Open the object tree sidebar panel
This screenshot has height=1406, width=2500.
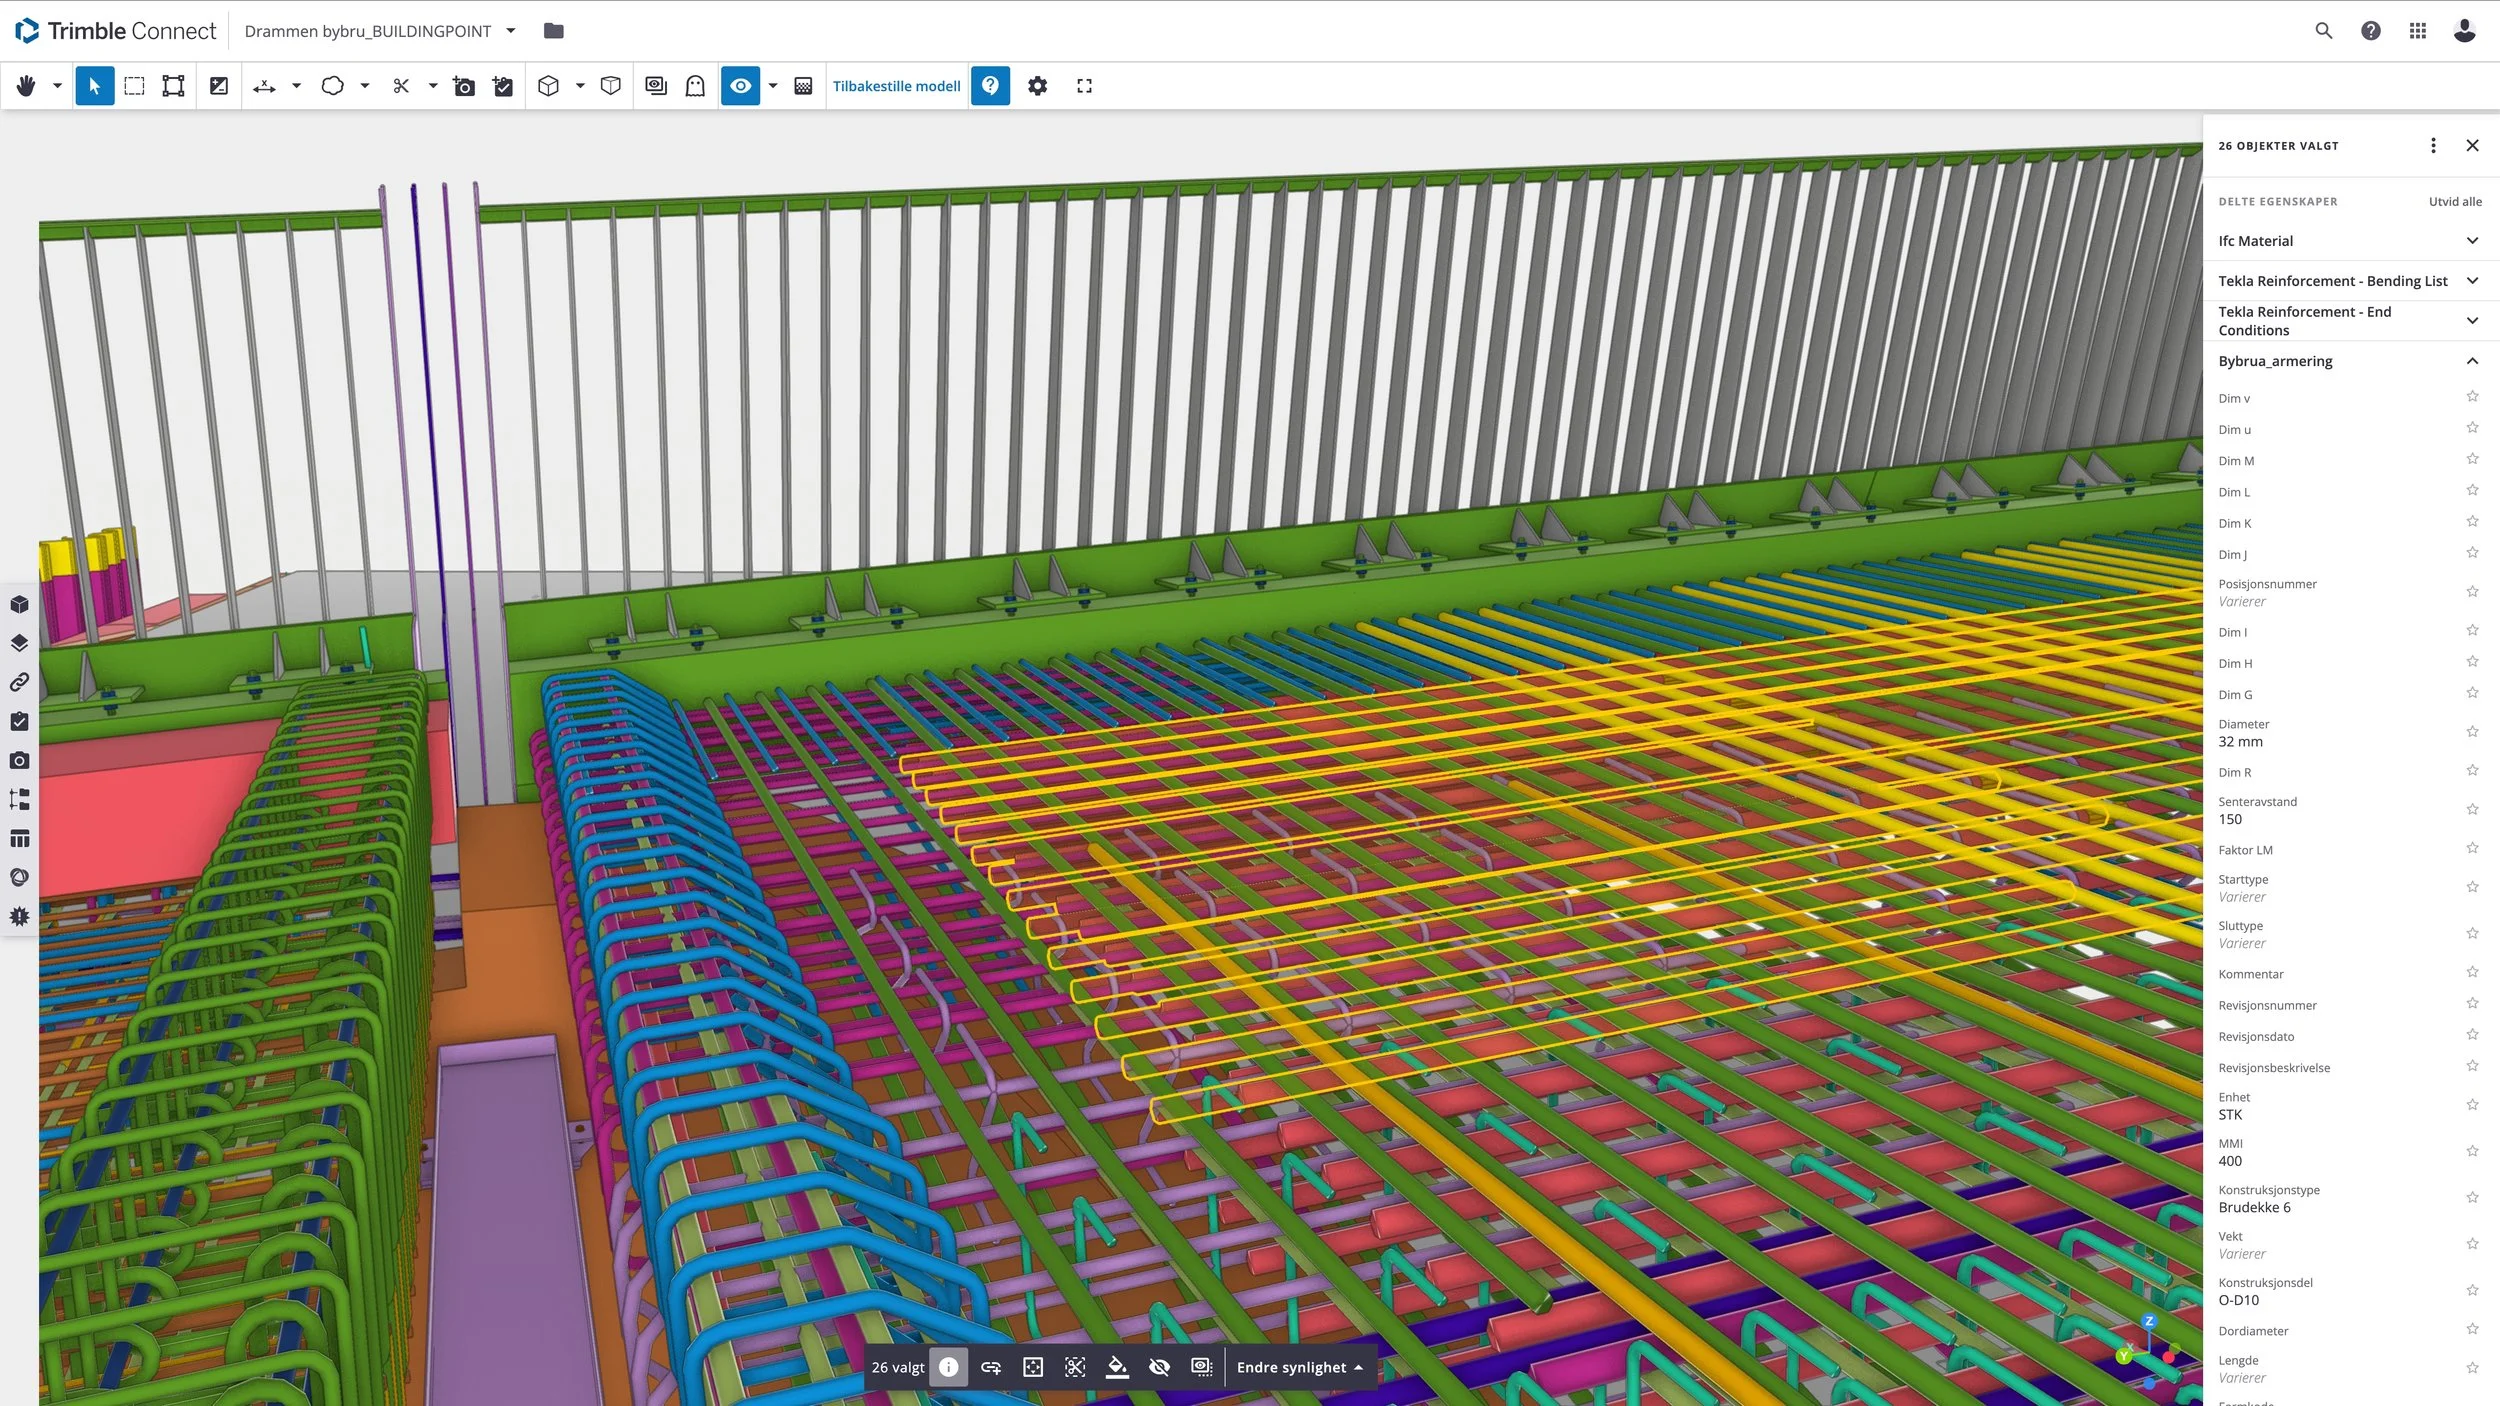[20, 799]
